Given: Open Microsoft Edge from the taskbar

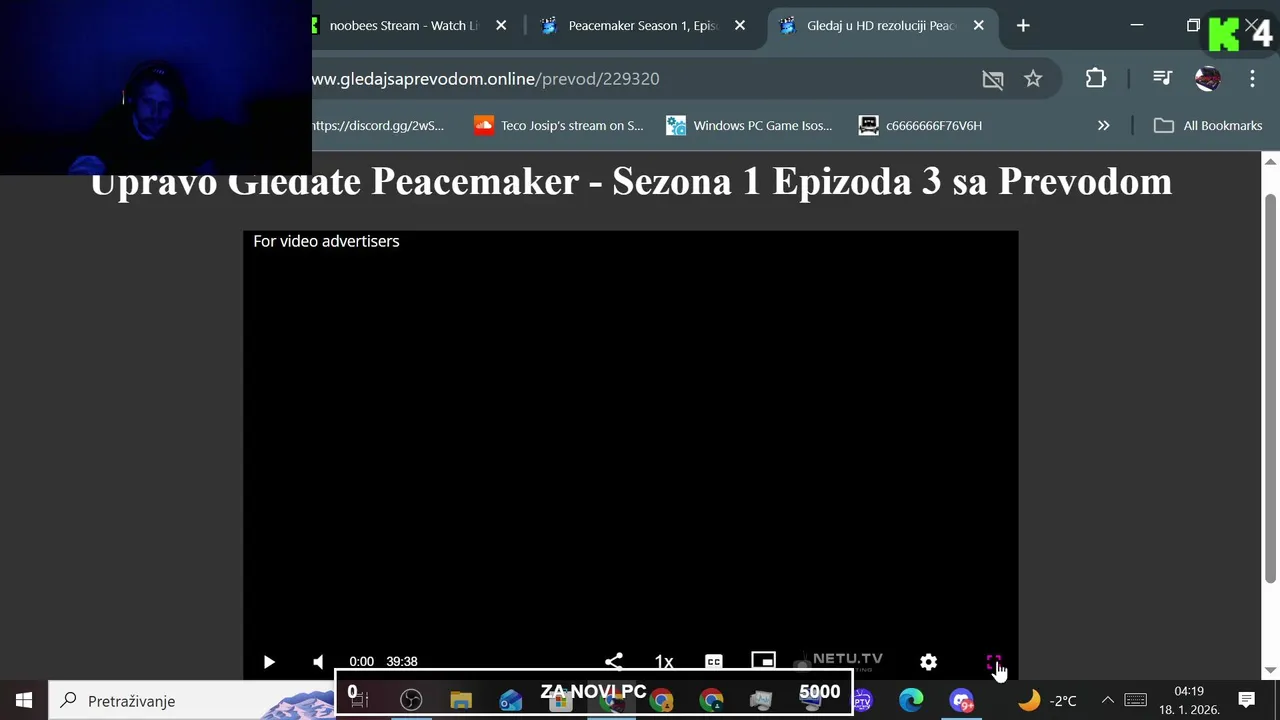Looking at the screenshot, I should [x=911, y=700].
